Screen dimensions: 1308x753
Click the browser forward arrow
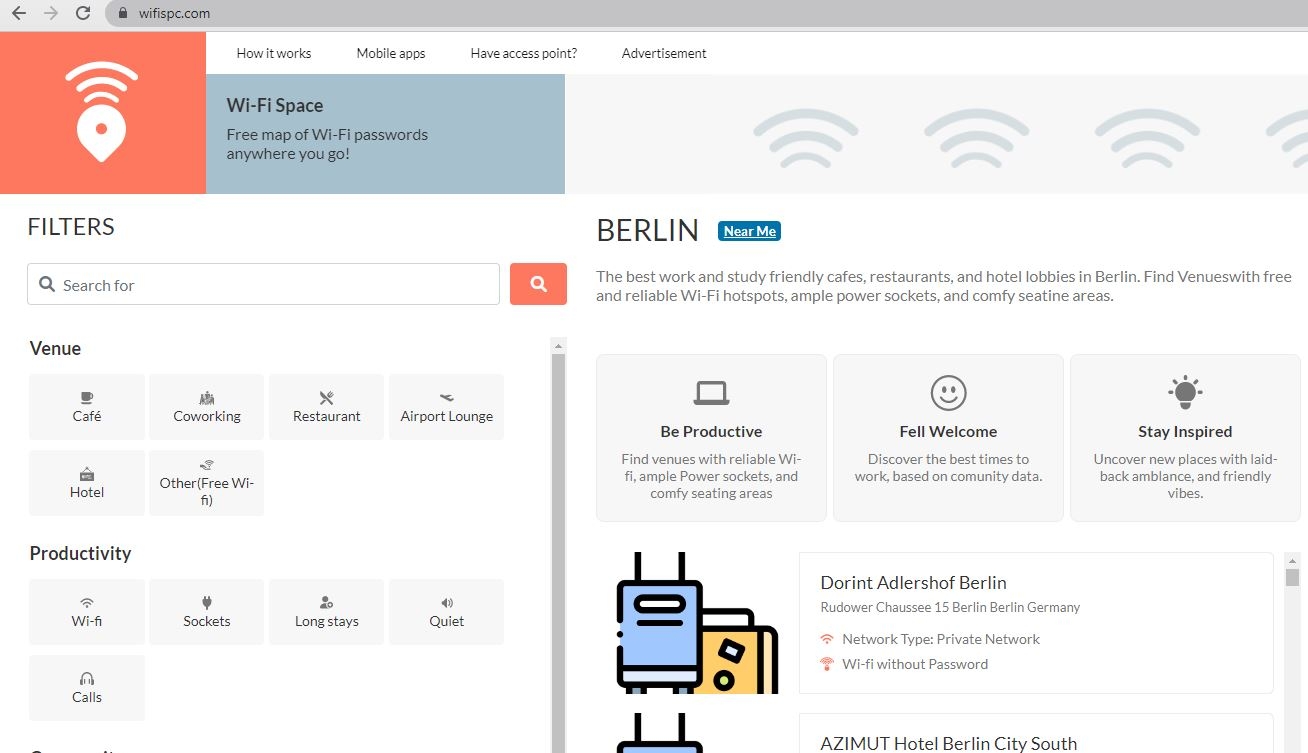[50, 14]
